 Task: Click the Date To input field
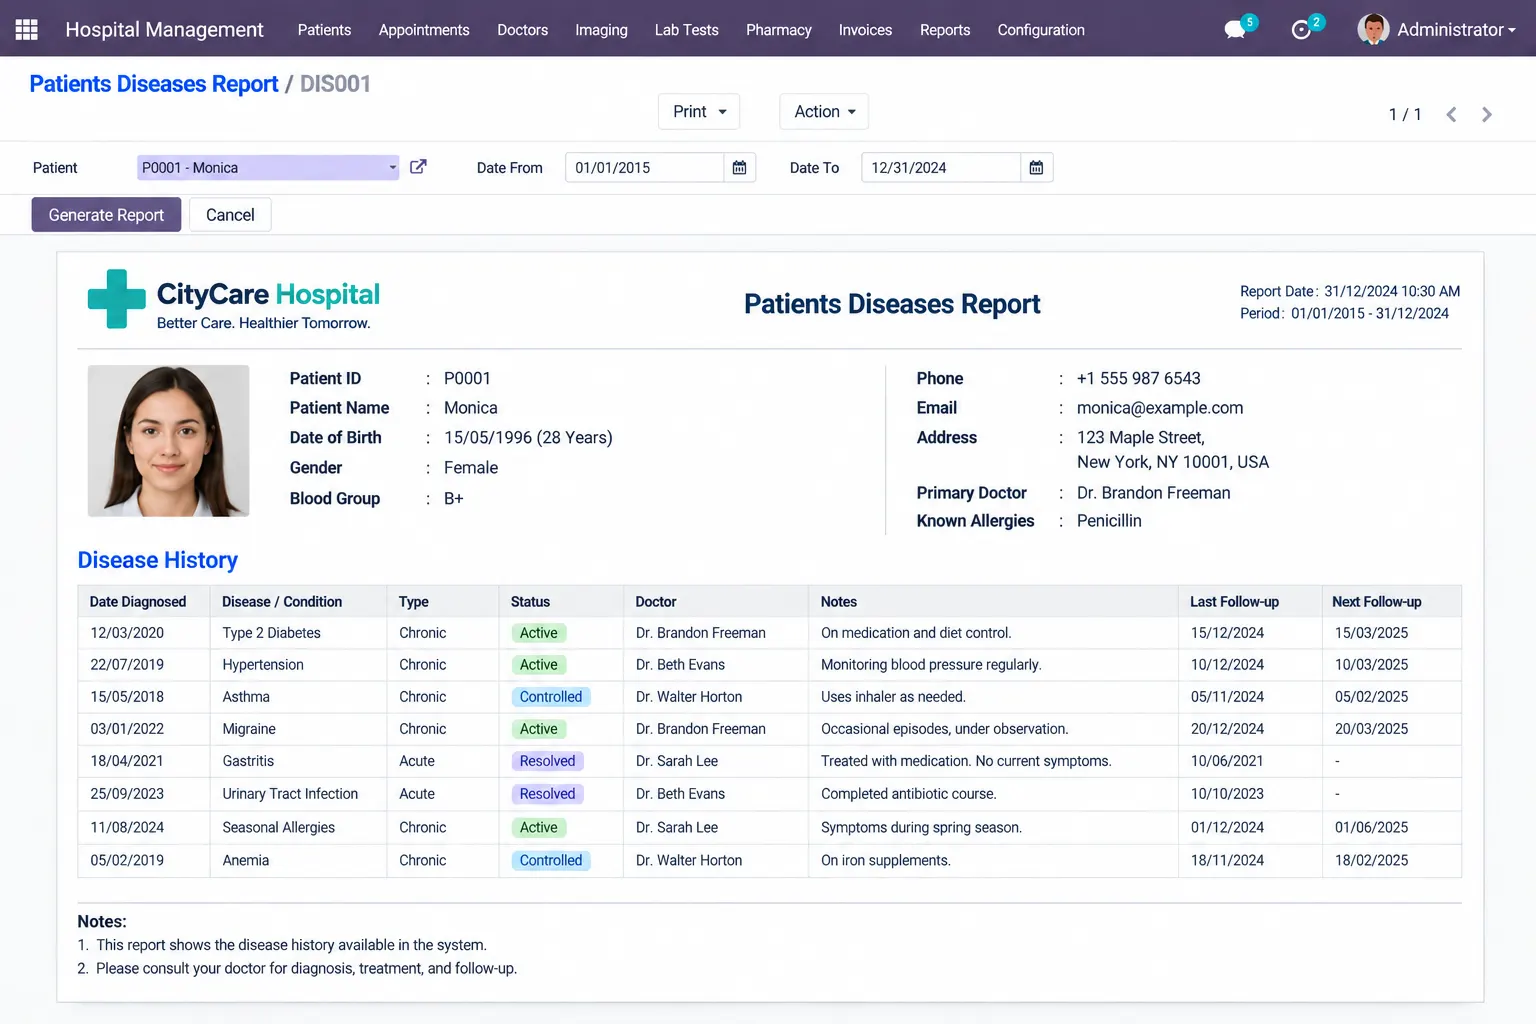[941, 168]
